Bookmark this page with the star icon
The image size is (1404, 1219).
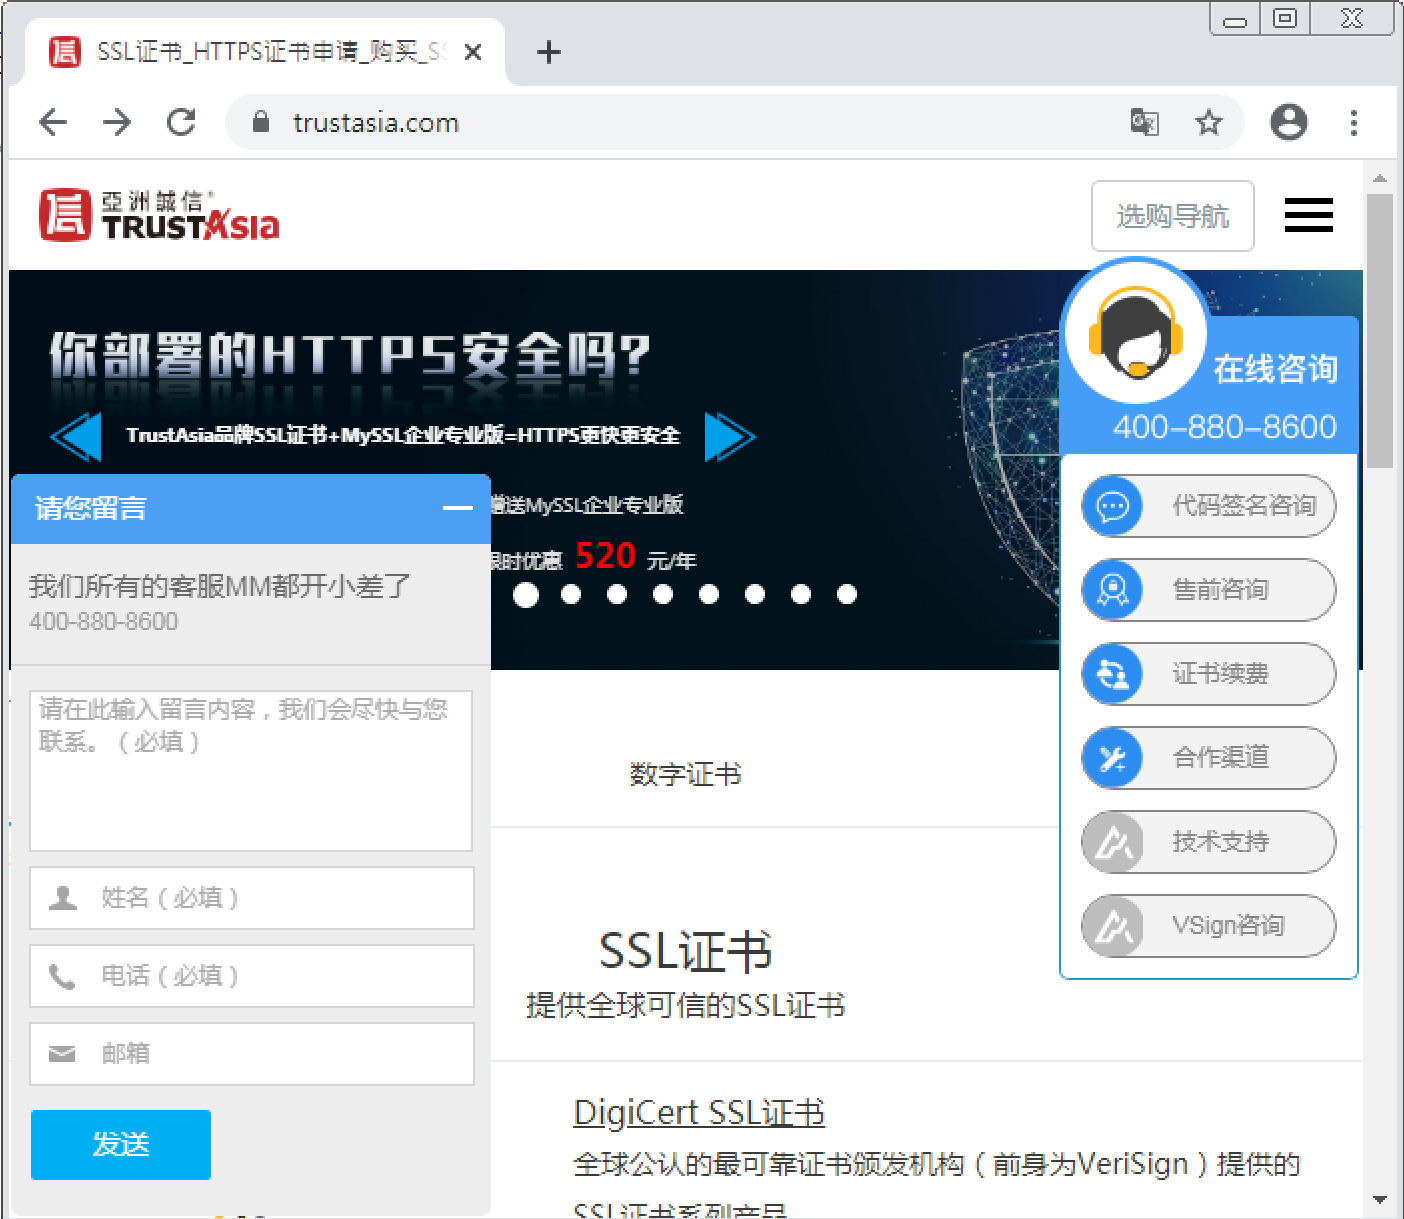(1209, 122)
